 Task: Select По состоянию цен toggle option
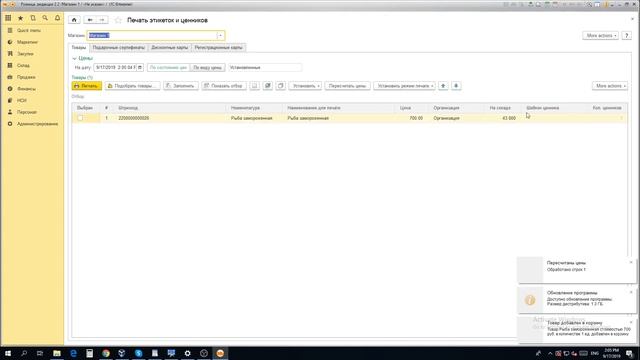168,67
